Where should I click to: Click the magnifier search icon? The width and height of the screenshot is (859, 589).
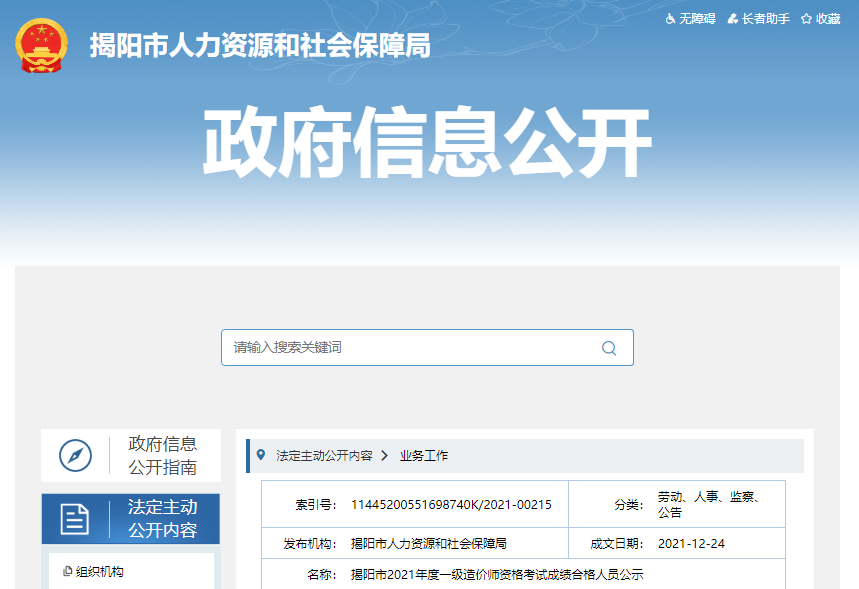(x=608, y=348)
